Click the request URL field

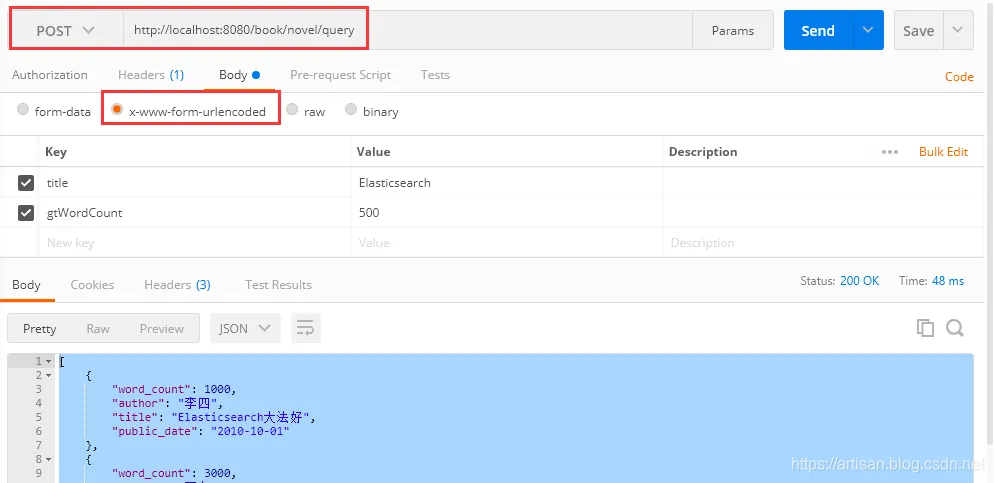pyautogui.click(x=407, y=30)
